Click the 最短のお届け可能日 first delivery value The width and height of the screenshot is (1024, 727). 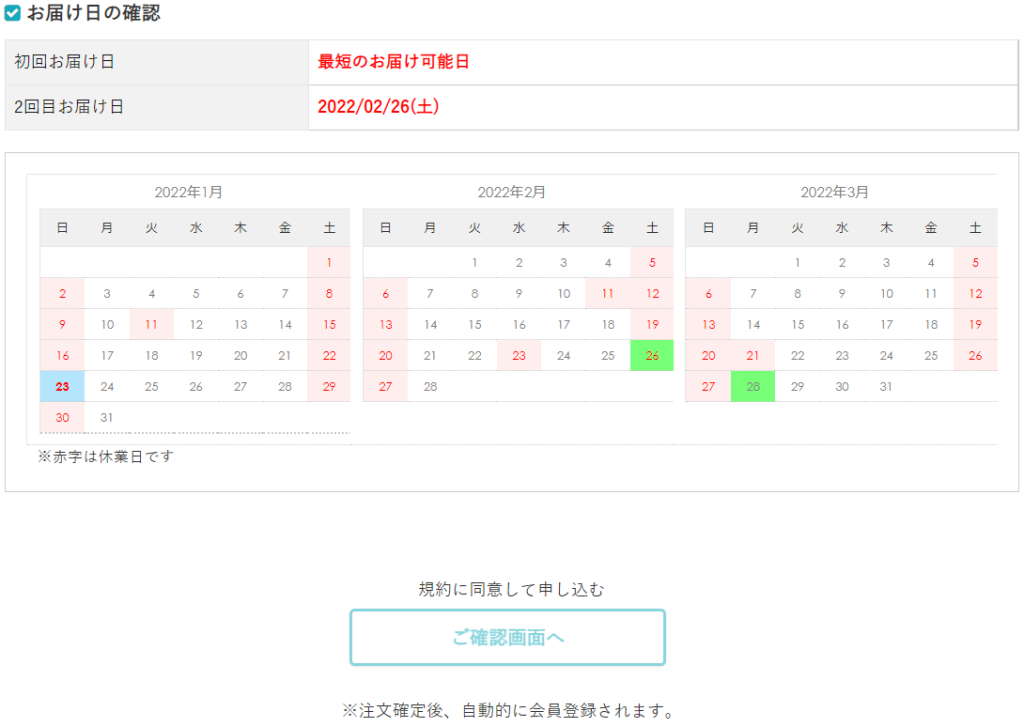coord(393,62)
